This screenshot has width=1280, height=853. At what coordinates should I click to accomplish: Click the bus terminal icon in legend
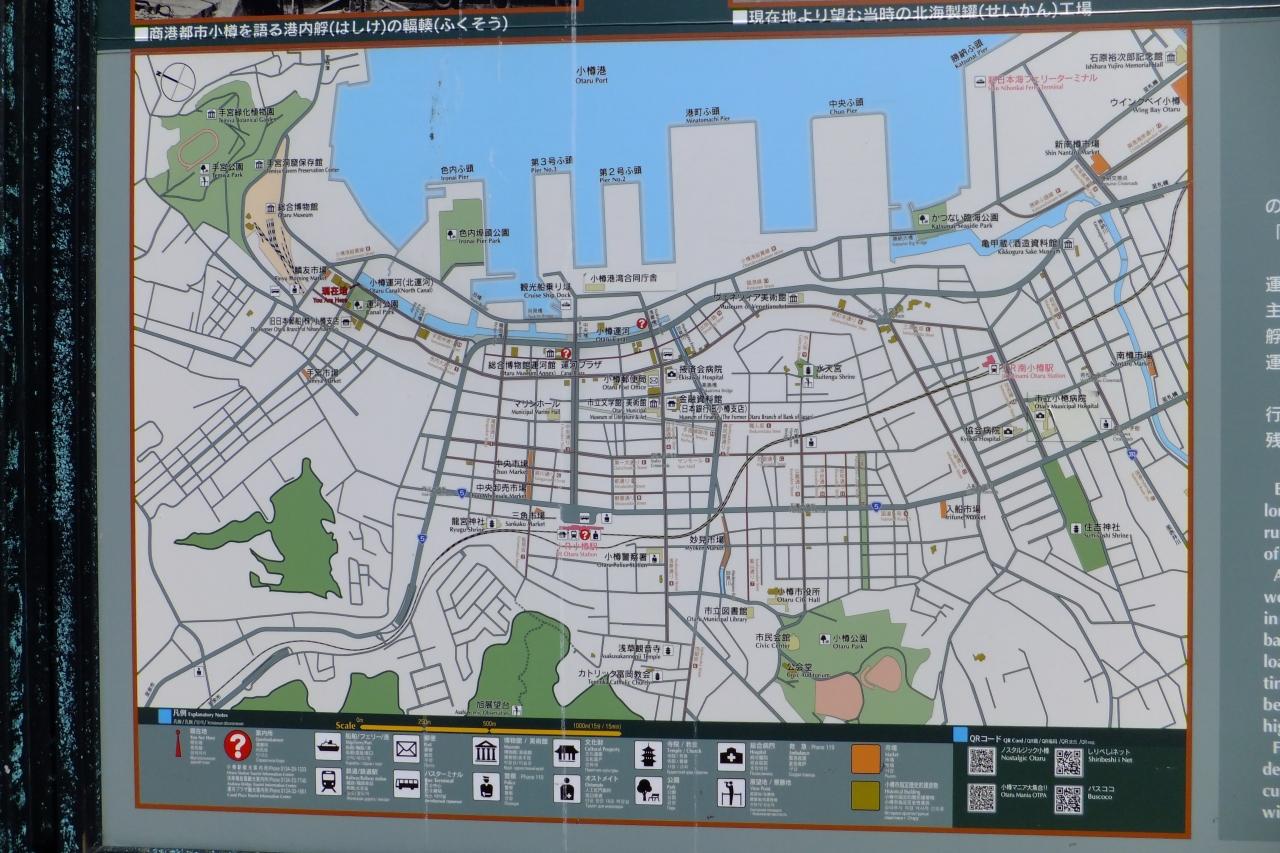406,783
